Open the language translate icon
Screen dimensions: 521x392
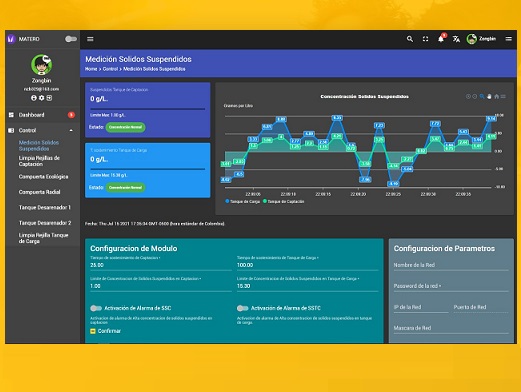pos(456,39)
